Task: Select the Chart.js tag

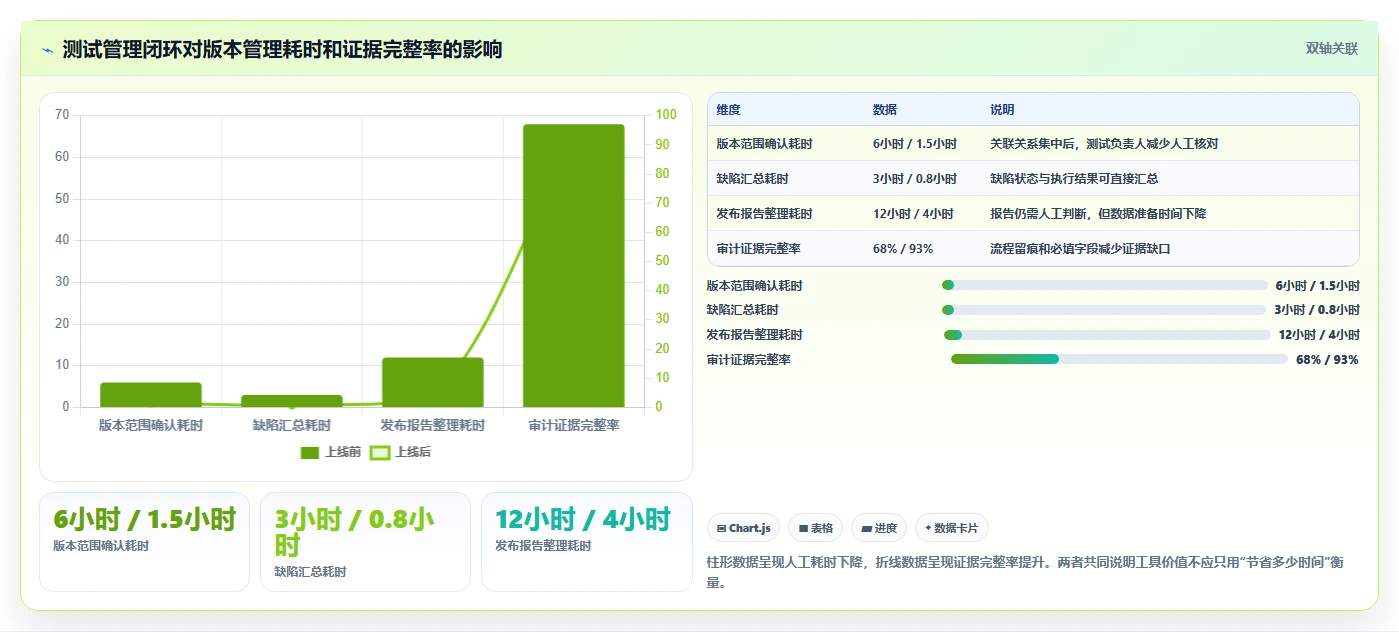Action: (x=744, y=528)
